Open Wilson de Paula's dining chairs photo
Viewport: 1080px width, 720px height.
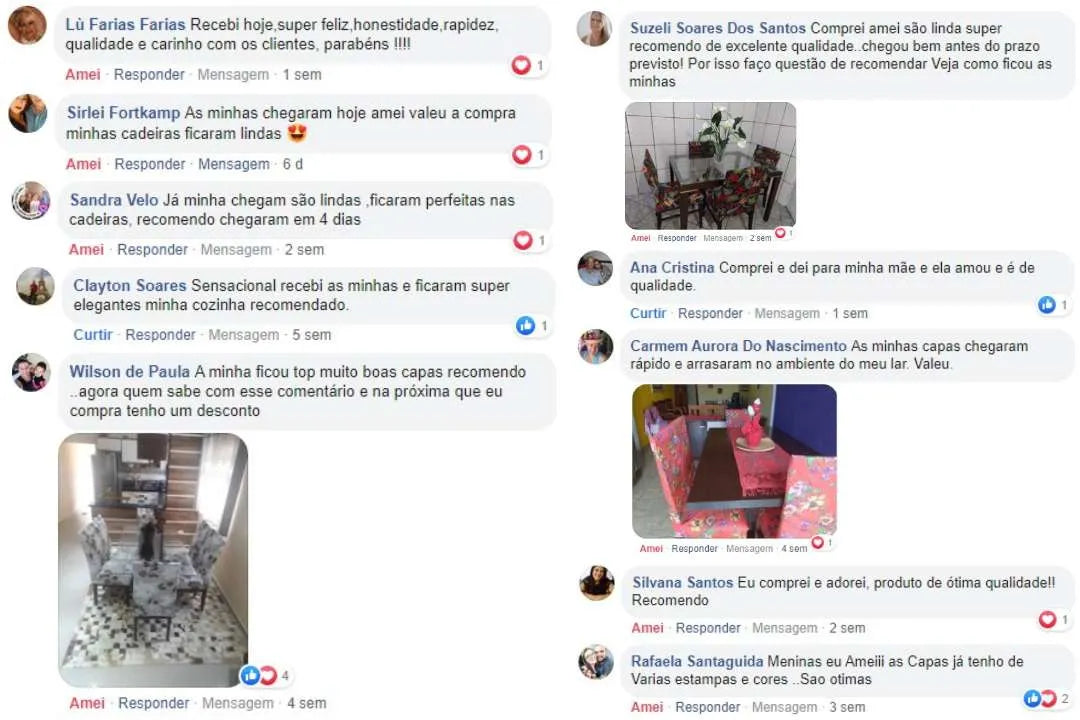click(x=153, y=559)
